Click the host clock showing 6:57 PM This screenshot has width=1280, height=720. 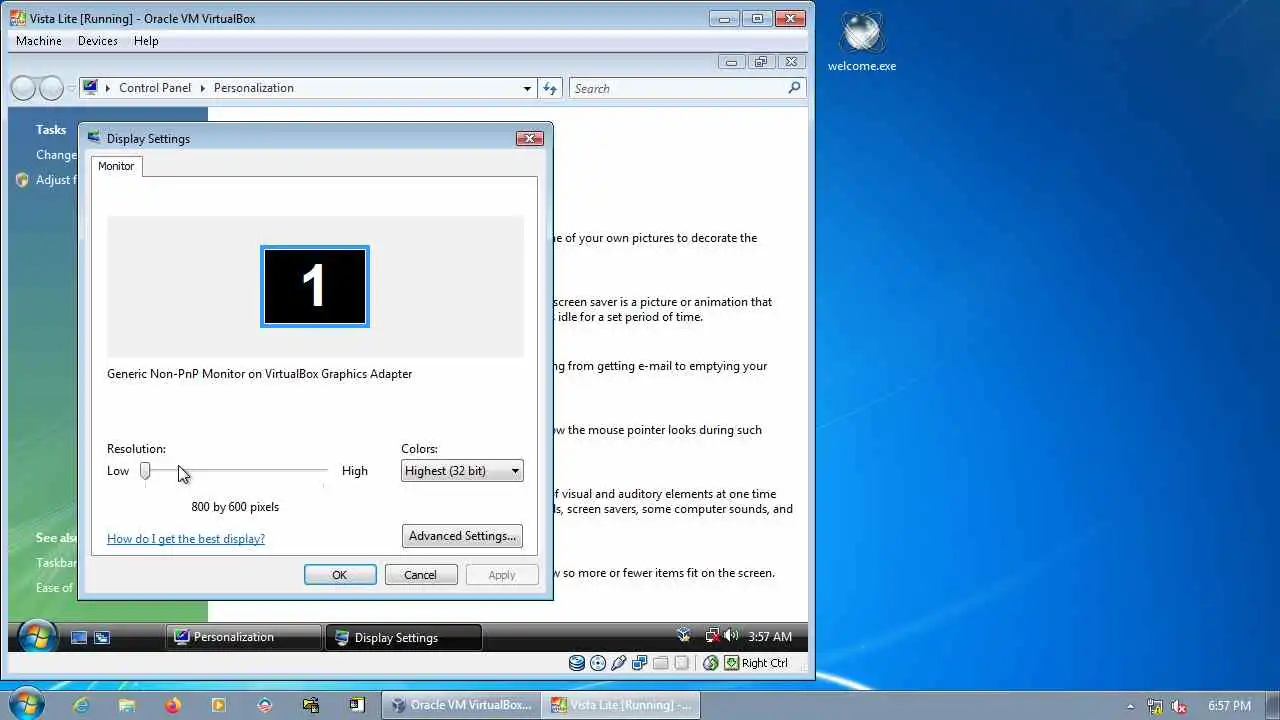[x=1229, y=706]
